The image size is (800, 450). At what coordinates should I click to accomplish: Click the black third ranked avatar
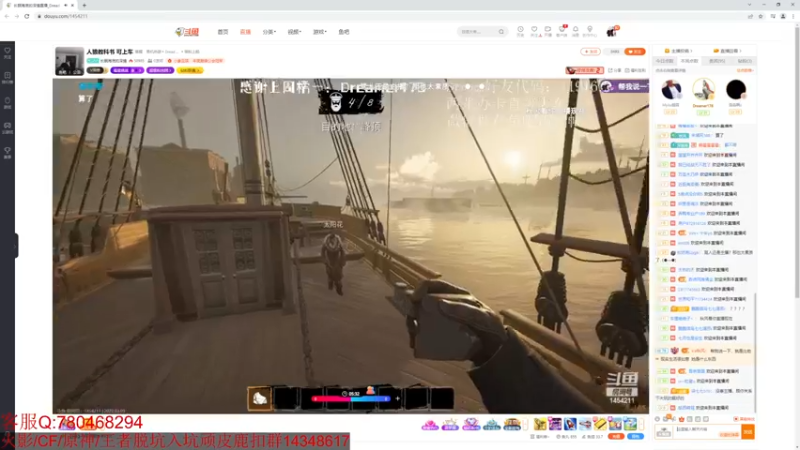click(736, 90)
